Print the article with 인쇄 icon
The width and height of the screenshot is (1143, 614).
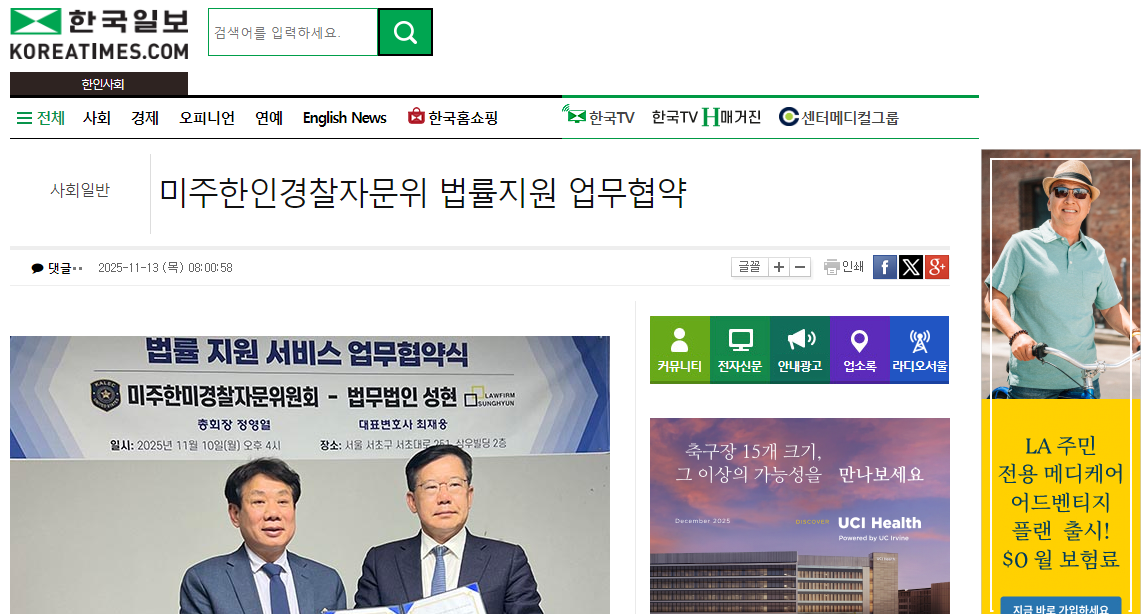point(843,267)
